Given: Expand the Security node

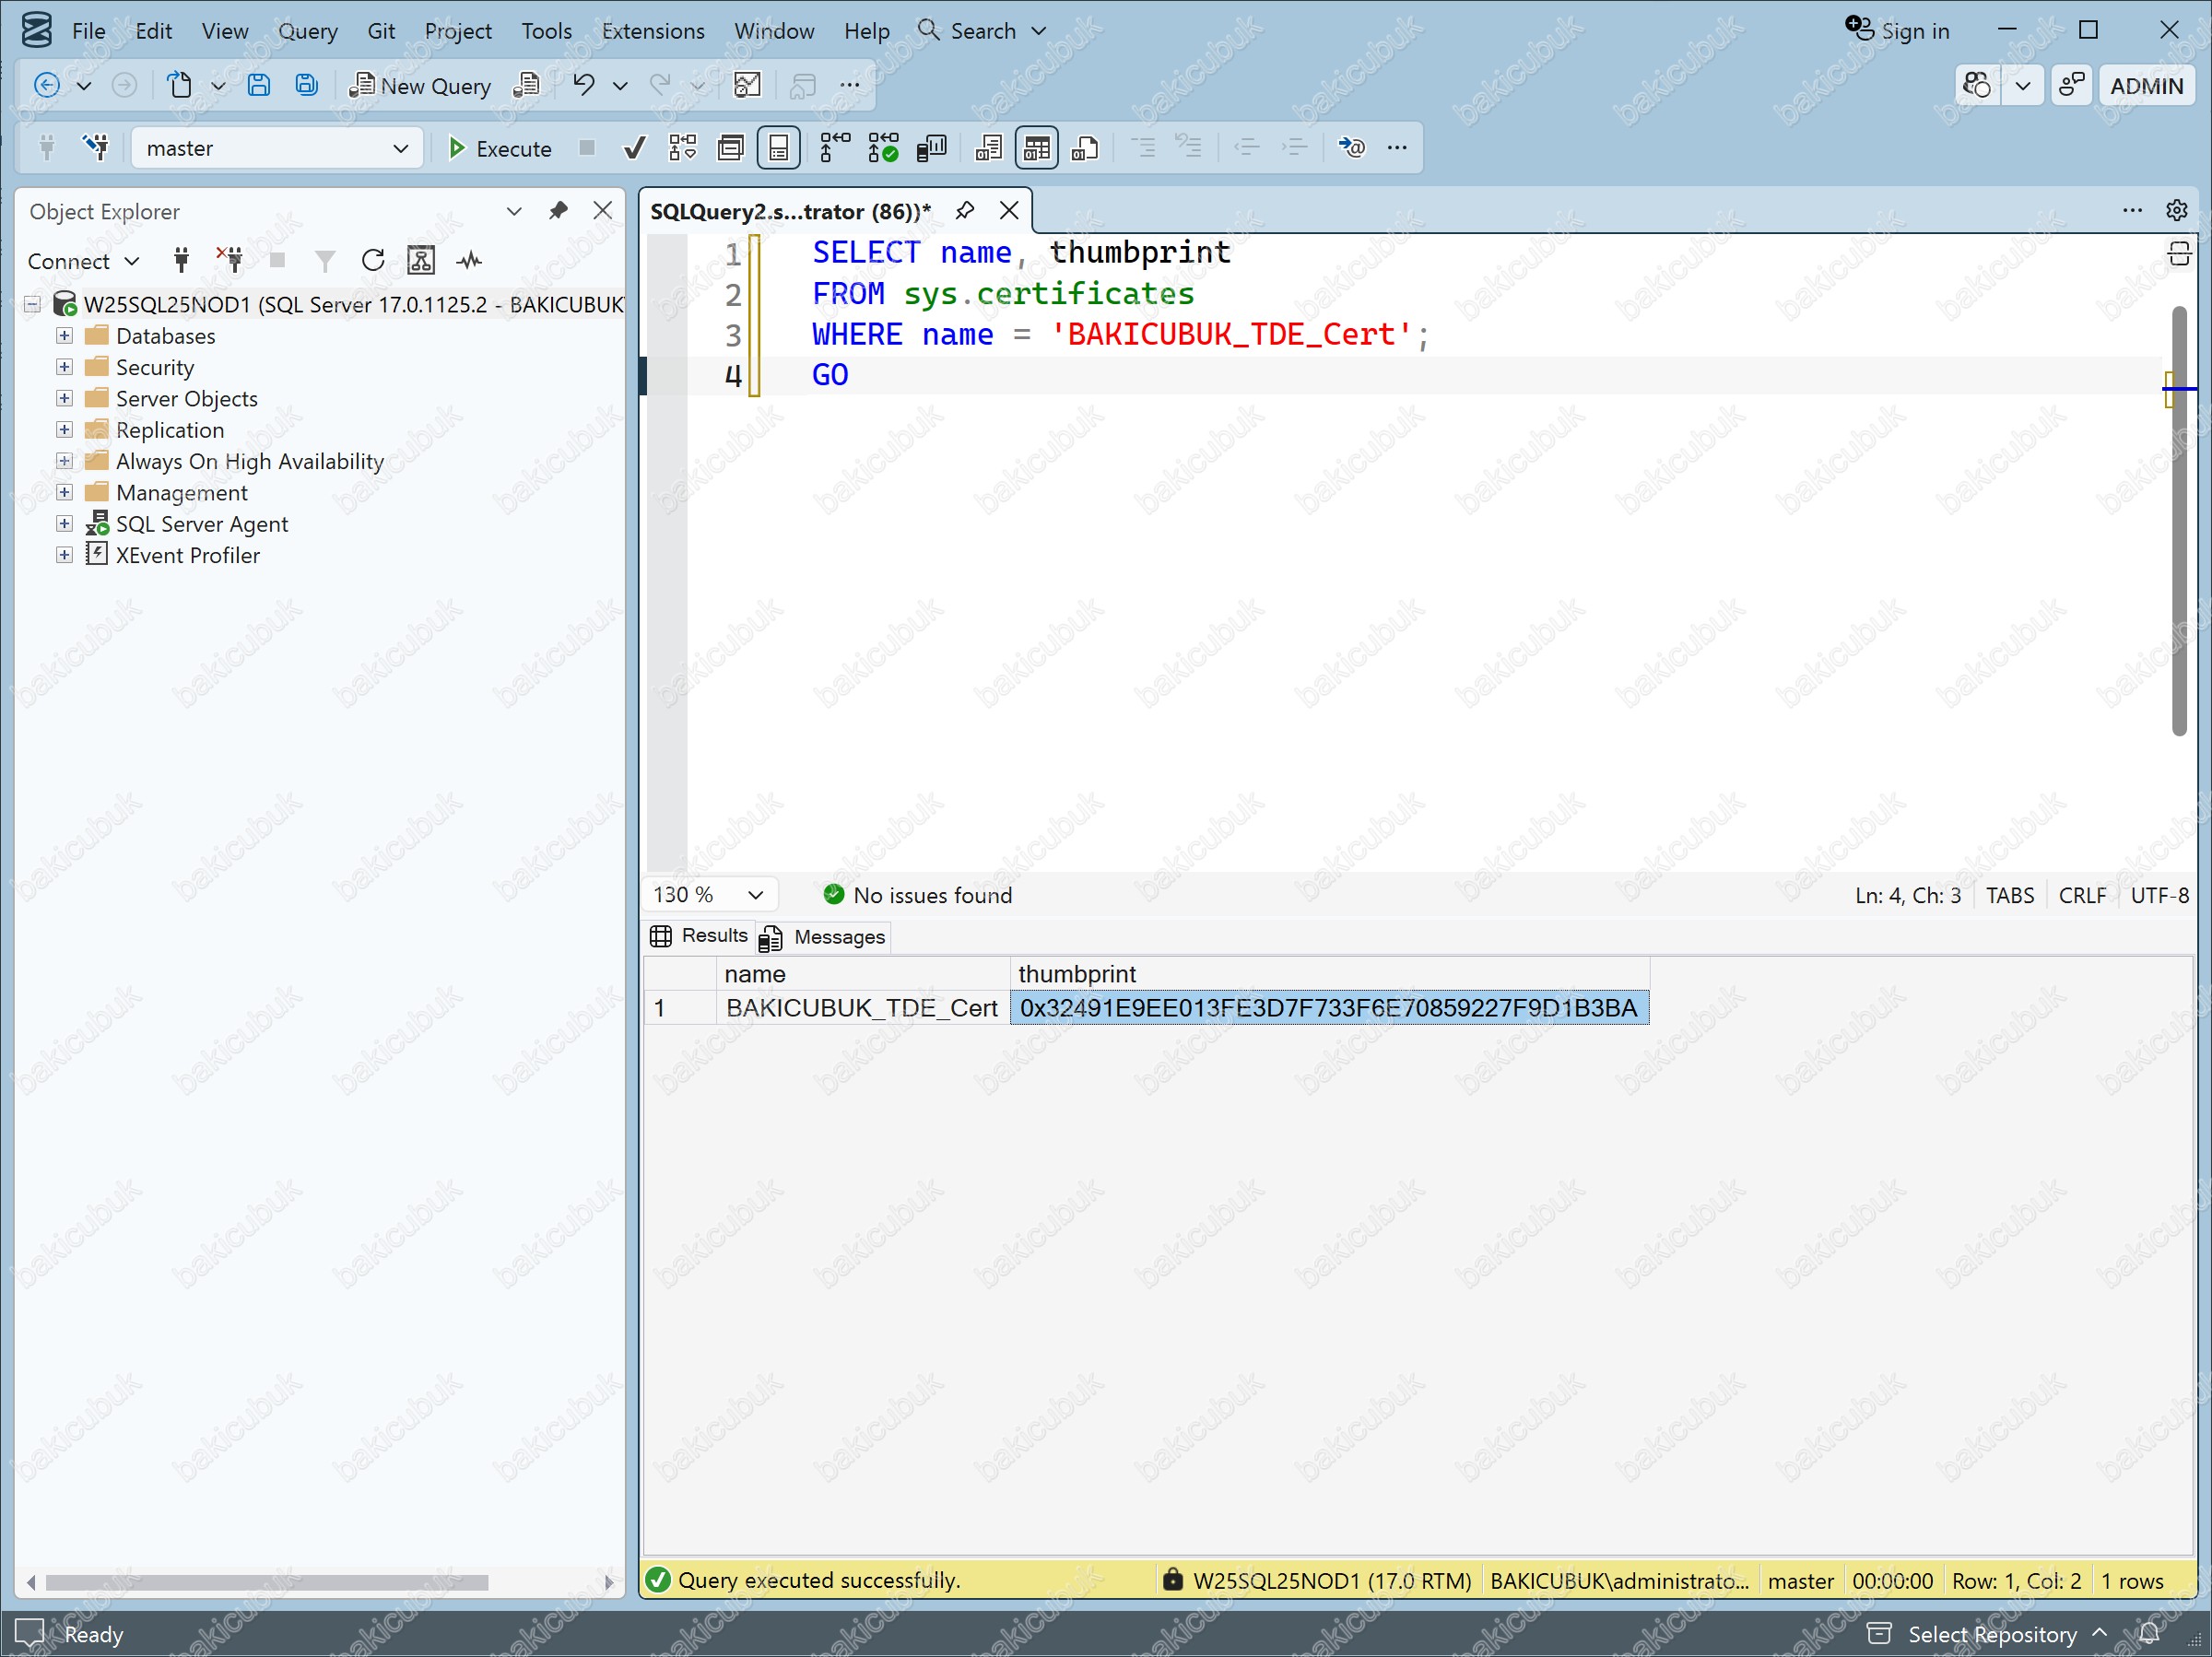Looking at the screenshot, I should [x=64, y=367].
